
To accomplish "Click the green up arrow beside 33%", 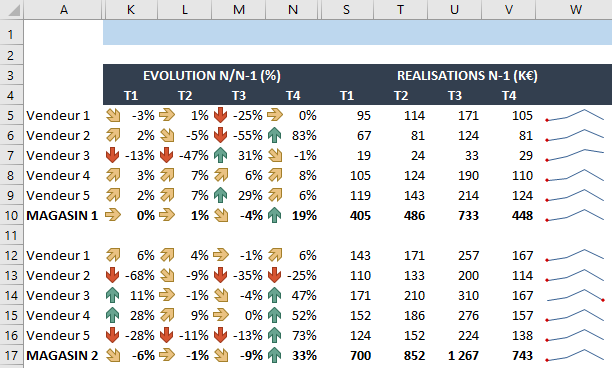I will (274, 355).
